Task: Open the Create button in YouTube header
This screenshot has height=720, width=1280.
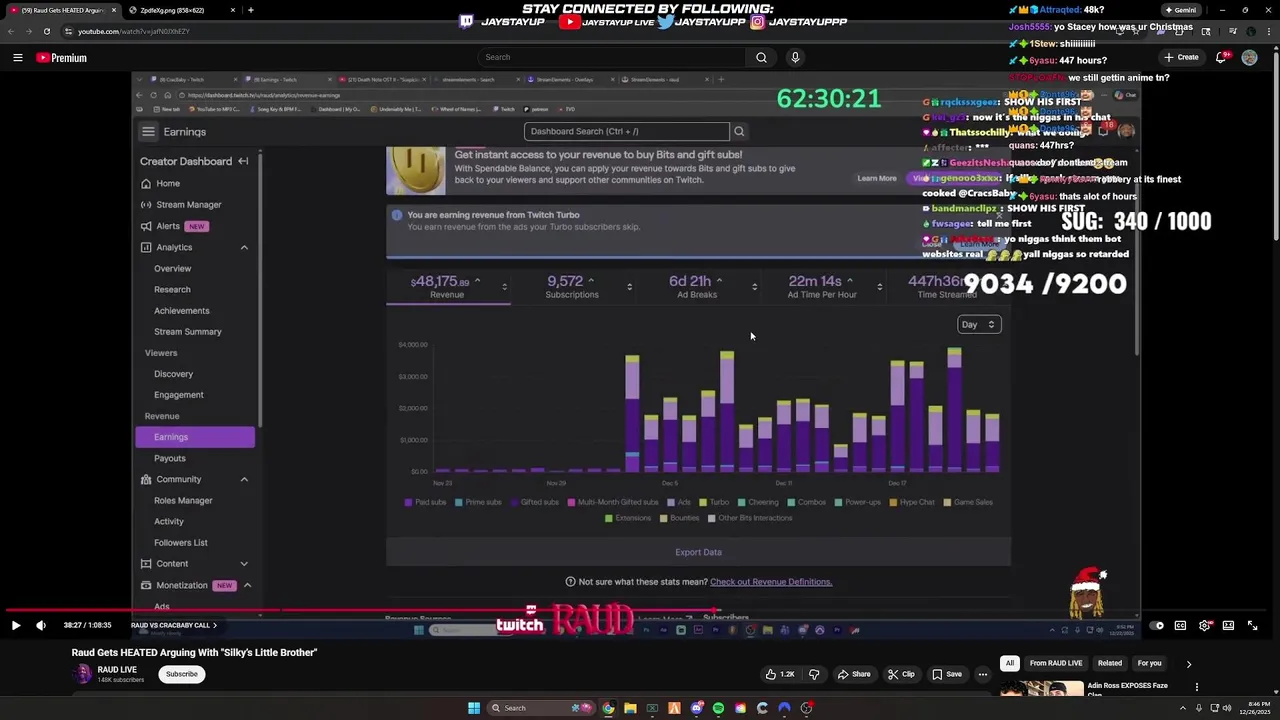Action: click(x=1181, y=58)
